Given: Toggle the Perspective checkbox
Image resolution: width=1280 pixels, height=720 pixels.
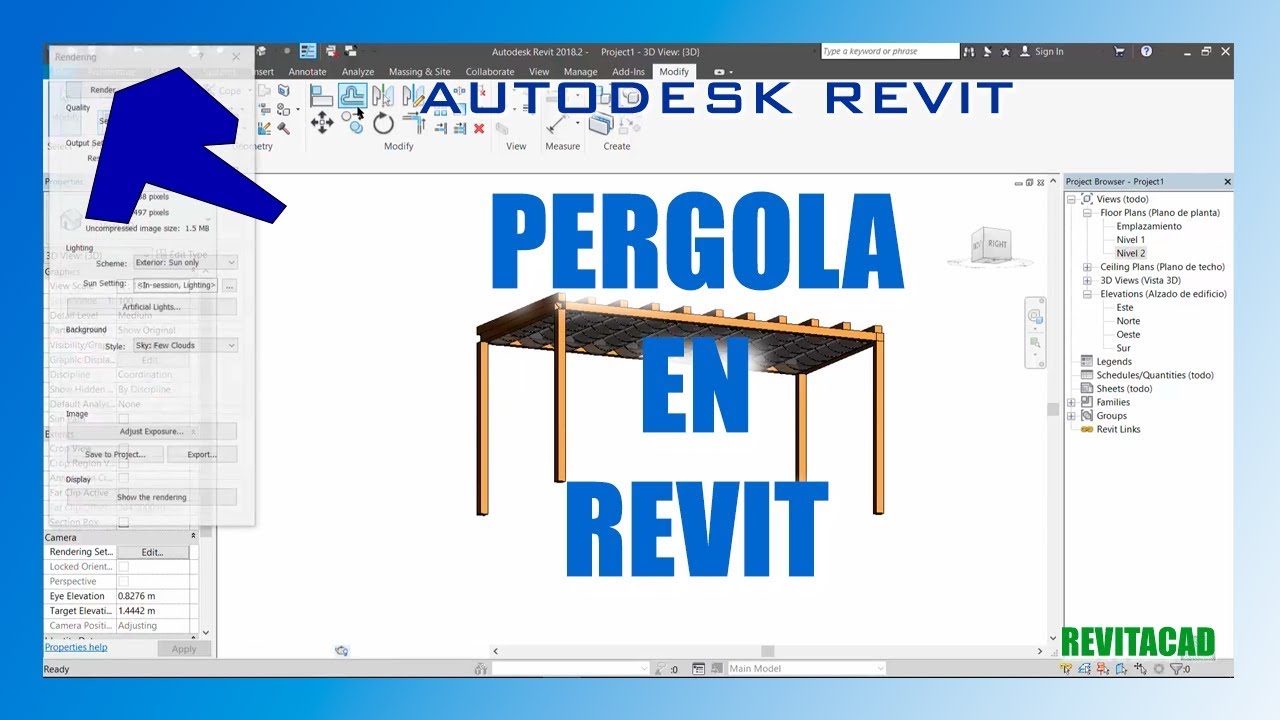Looking at the screenshot, I should coord(124,581).
